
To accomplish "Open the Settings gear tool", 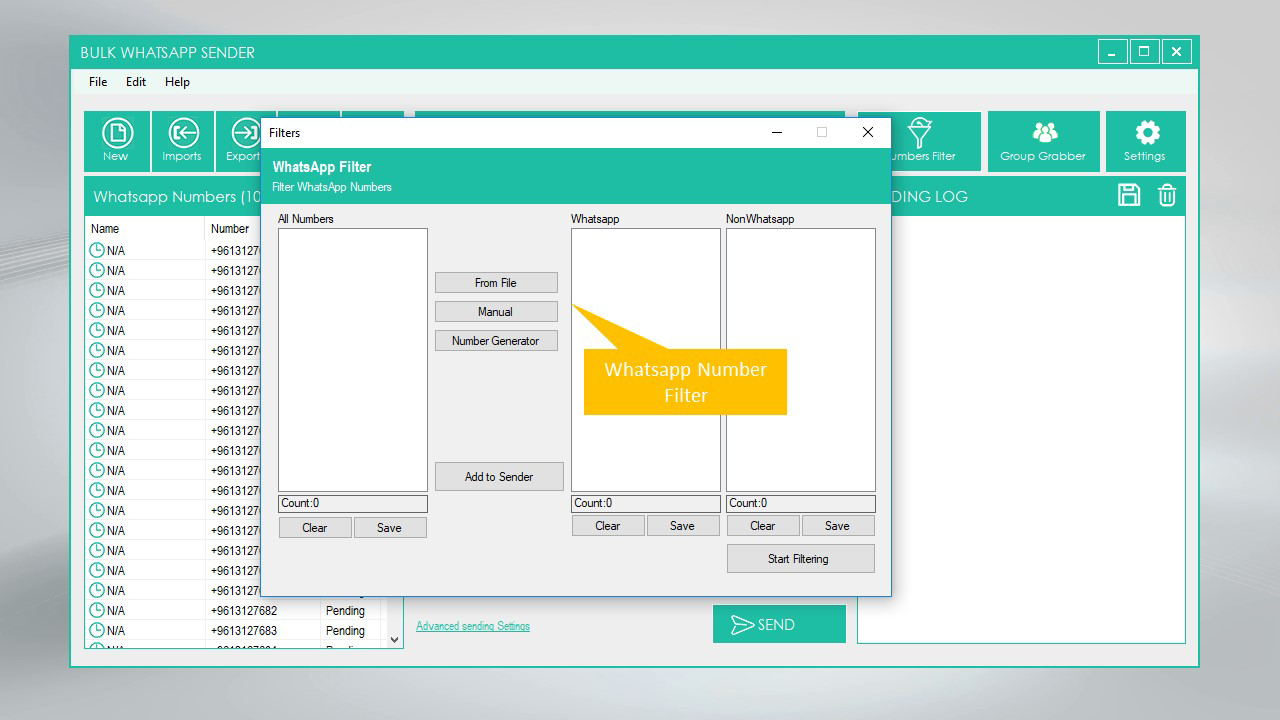I will [1145, 141].
